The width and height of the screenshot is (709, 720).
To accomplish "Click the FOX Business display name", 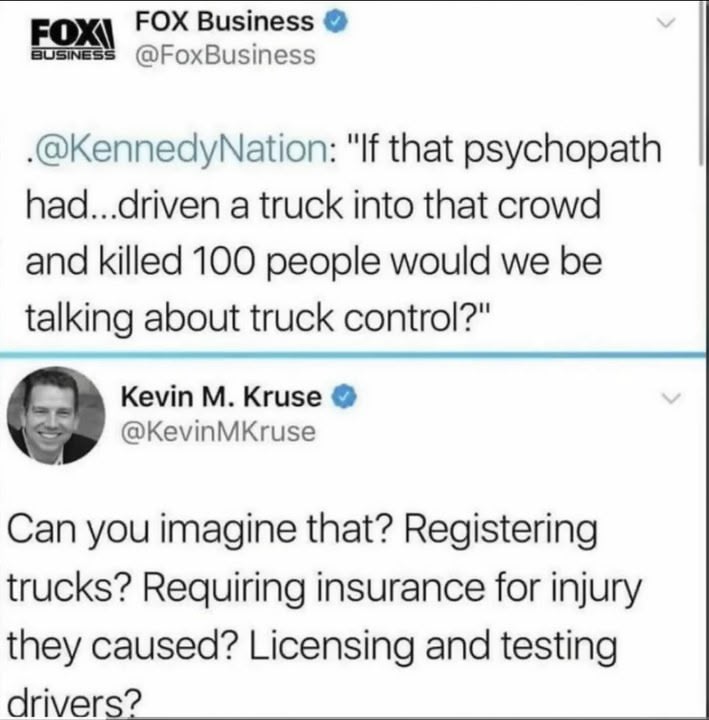I will tap(225, 22).
